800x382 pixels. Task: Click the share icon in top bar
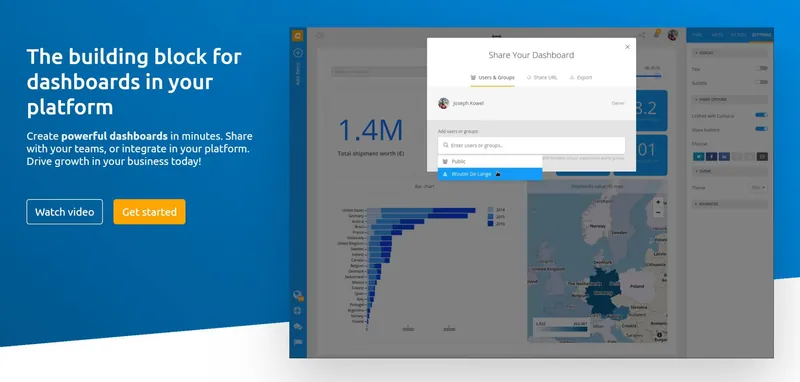pyautogui.click(x=642, y=36)
